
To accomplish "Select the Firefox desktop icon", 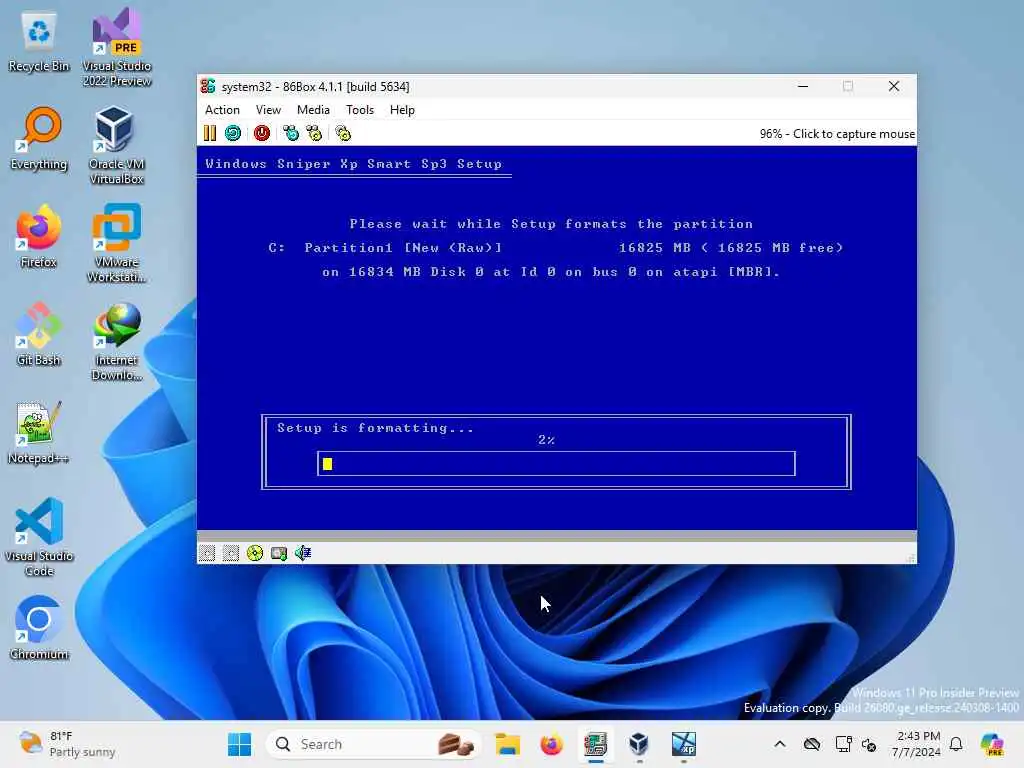I will (x=39, y=237).
